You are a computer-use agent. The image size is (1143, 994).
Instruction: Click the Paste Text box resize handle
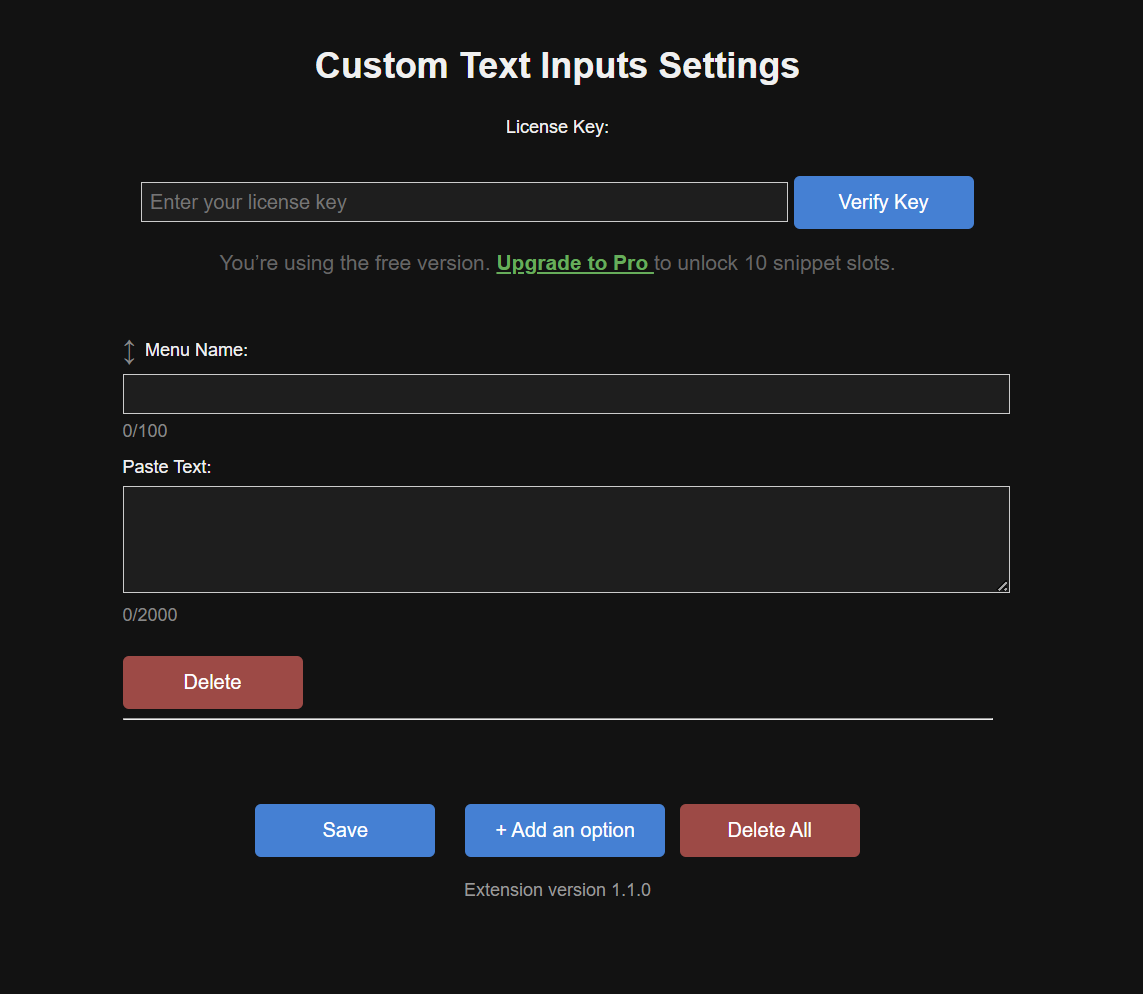1003,586
